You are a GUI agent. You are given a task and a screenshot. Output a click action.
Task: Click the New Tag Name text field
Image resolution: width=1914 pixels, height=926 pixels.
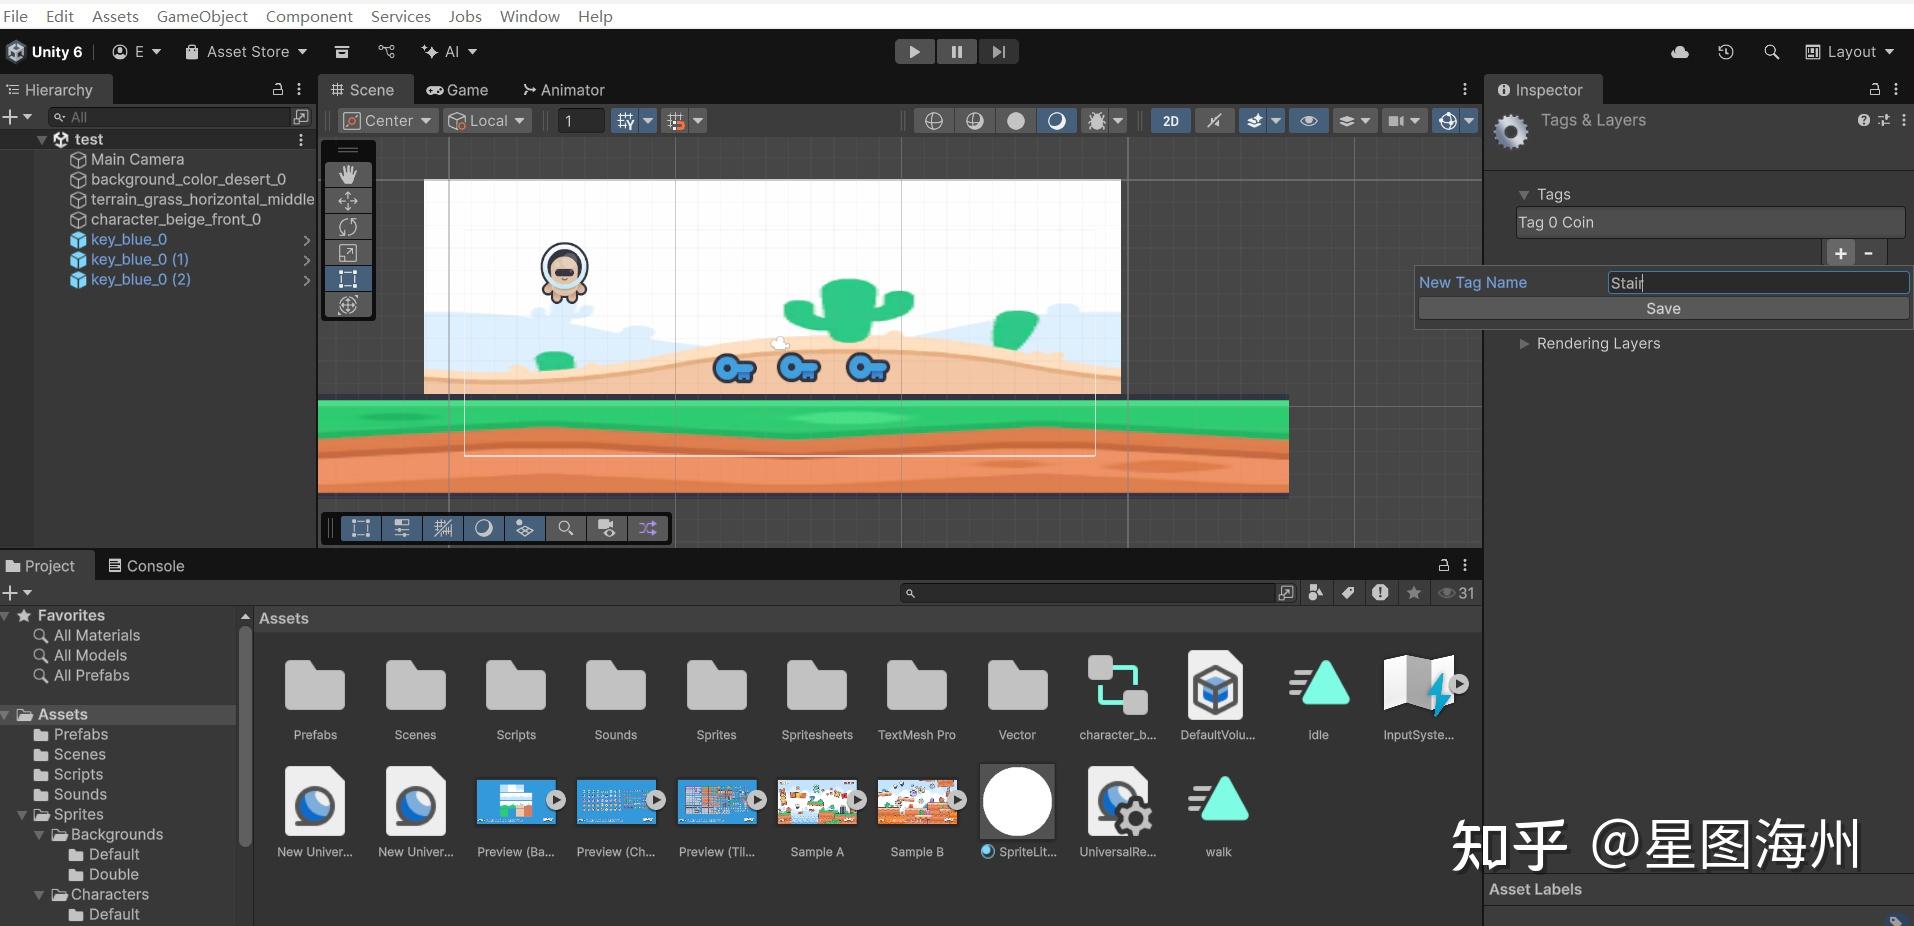click(1757, 283)
